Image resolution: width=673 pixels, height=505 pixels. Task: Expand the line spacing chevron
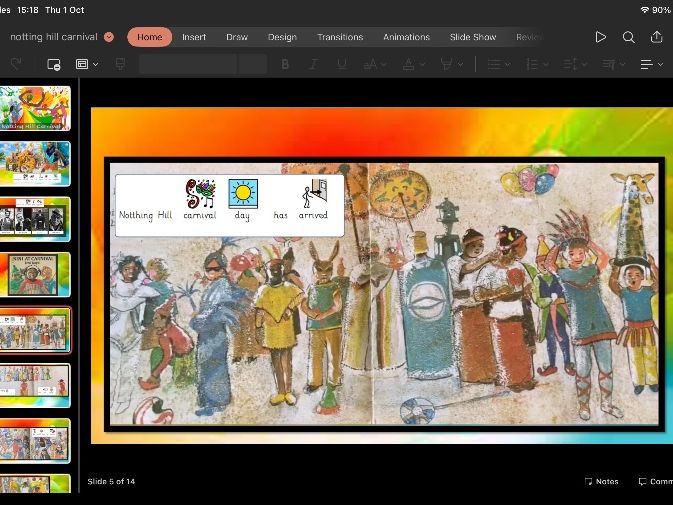coord(584,65)
